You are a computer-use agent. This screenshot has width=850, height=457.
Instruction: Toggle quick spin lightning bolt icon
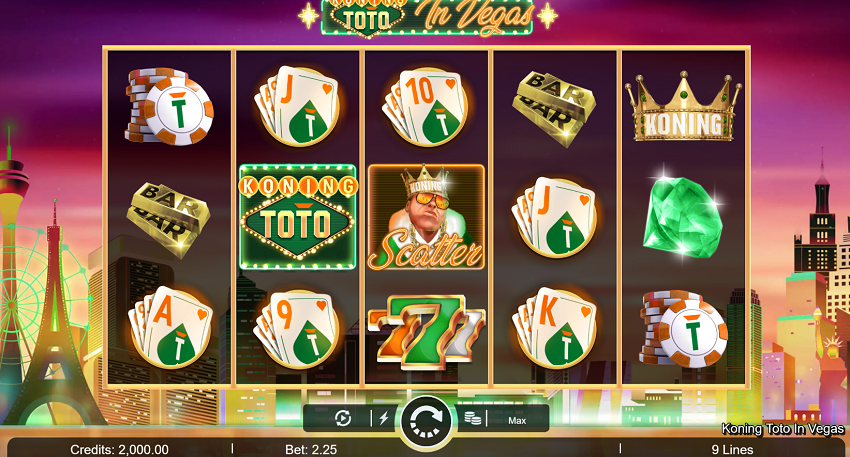point(384,418)
